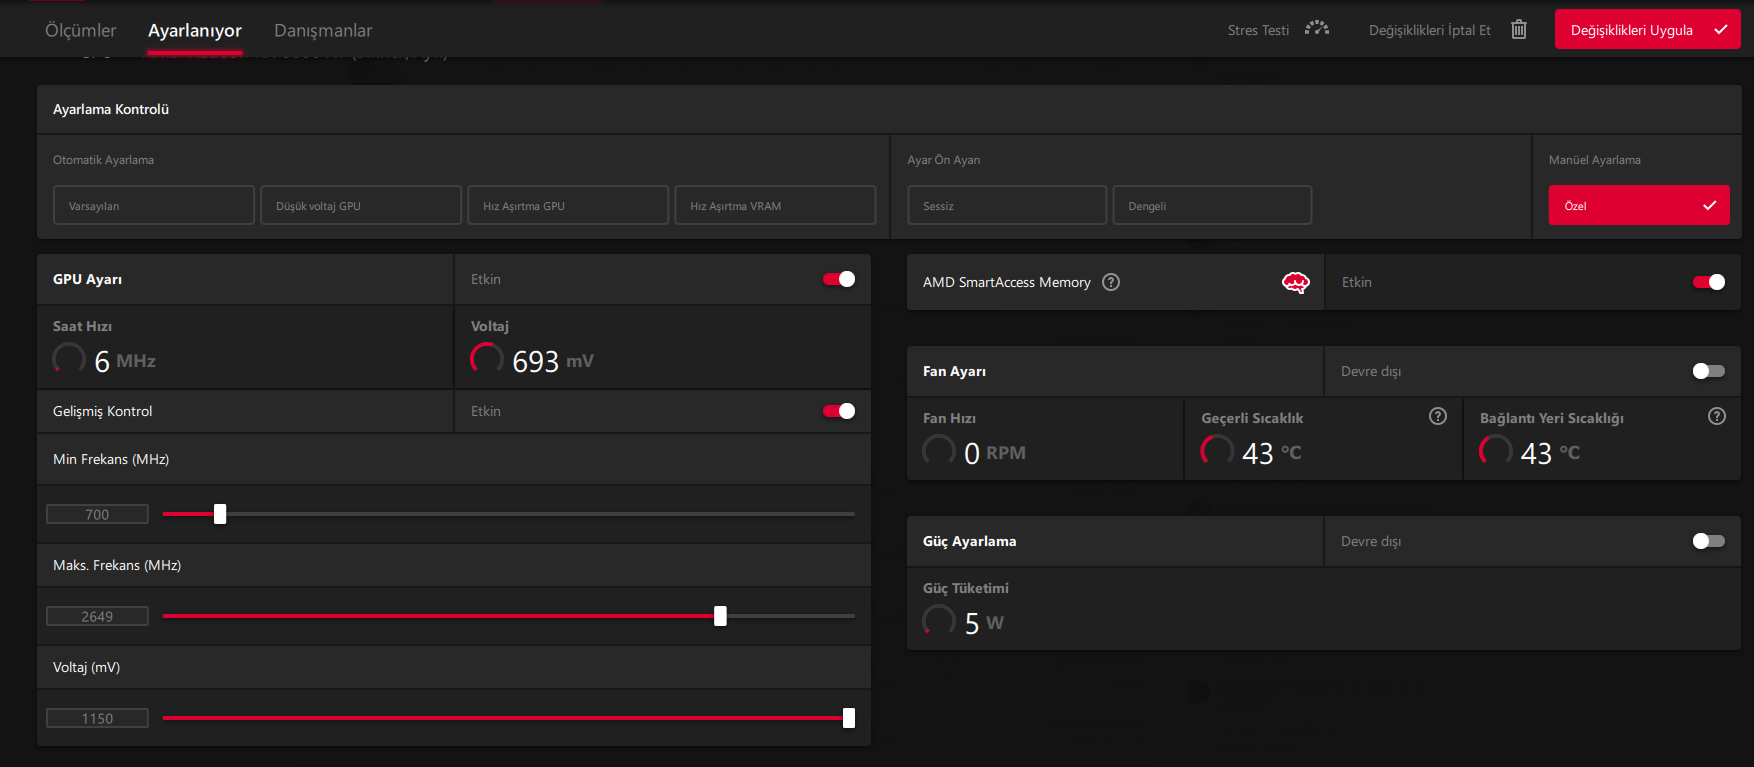This screenshot has height=767, width=1754.
Task: Toggle GPU Ayarı Etkin switch
Action: tap(839, 279)
